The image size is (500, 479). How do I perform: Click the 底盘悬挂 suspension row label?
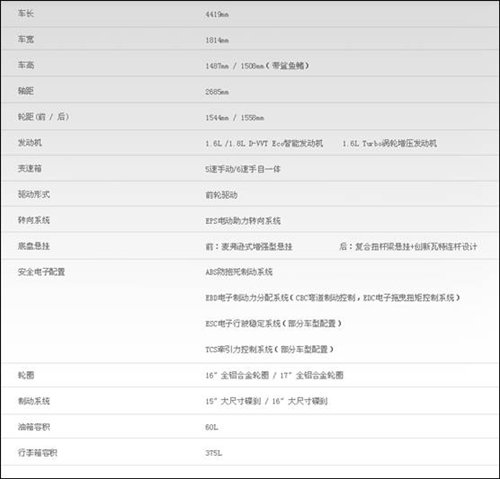[34, 246]
